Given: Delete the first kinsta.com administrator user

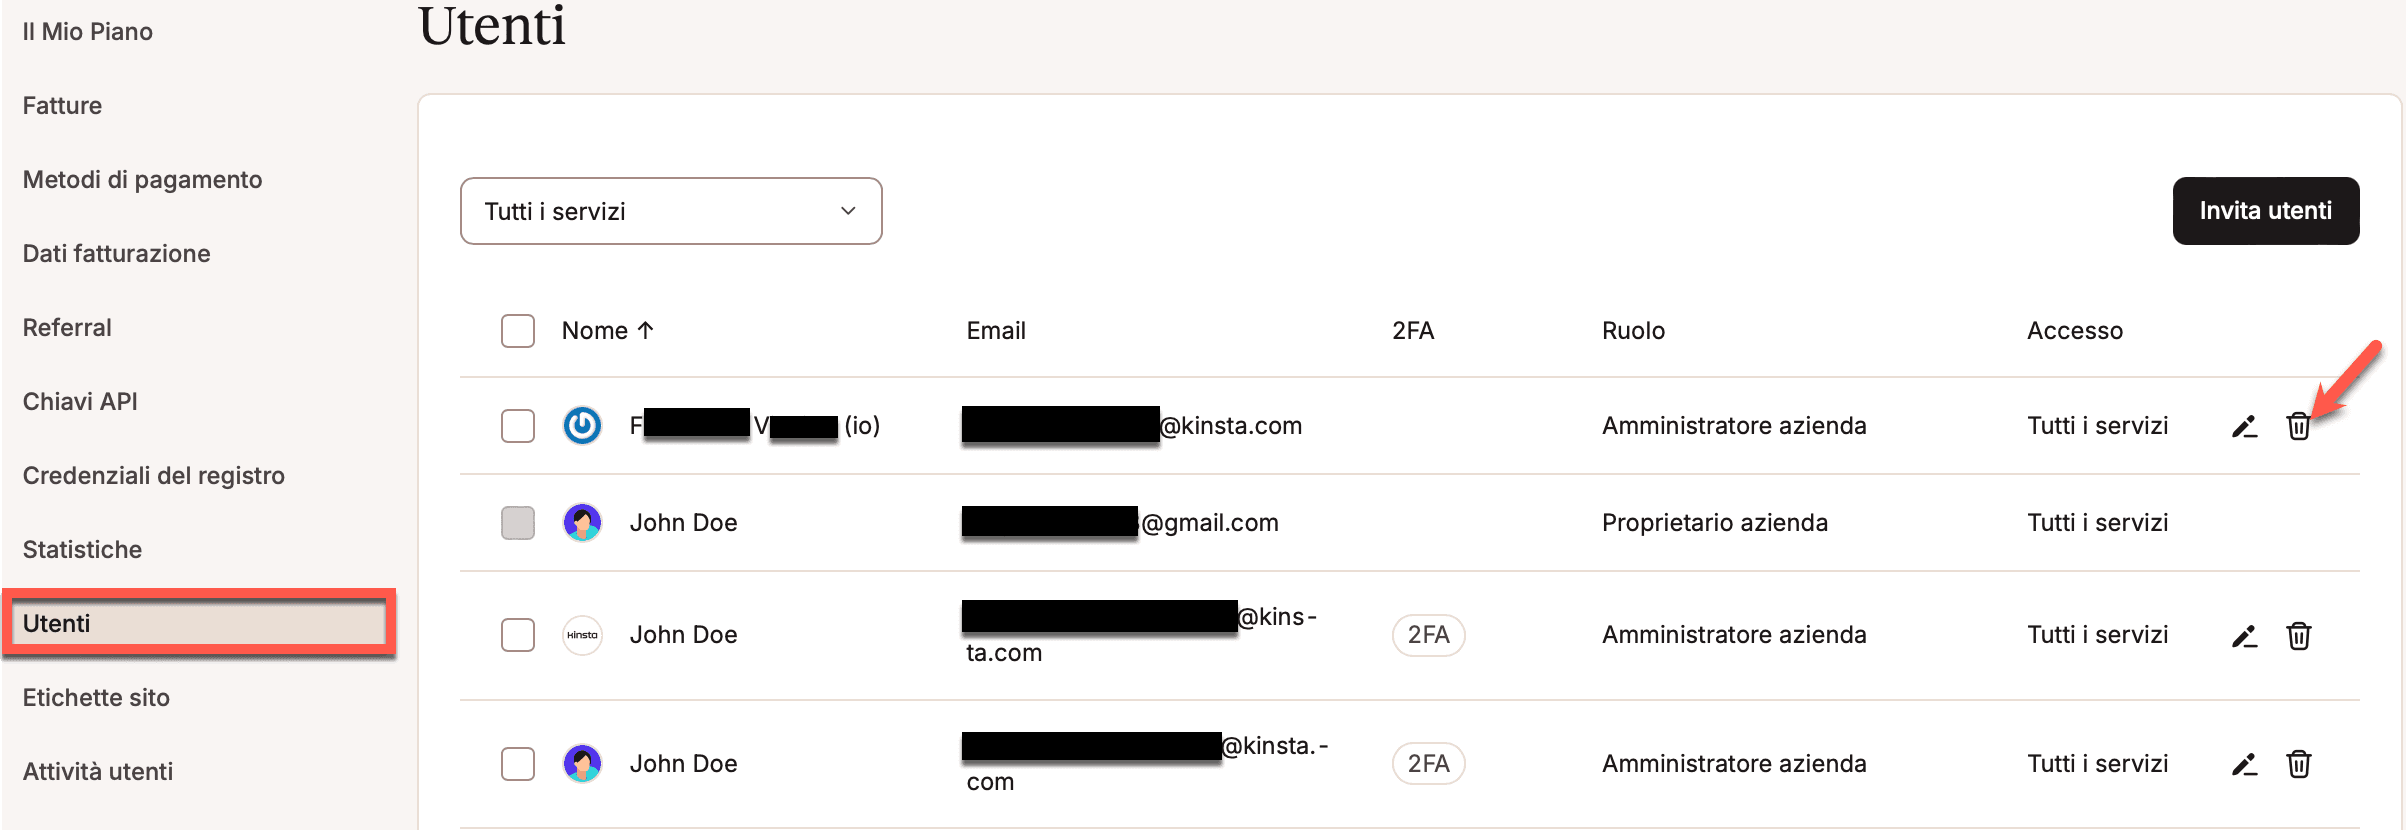Looking at the screenshot, I should 2298,426.
